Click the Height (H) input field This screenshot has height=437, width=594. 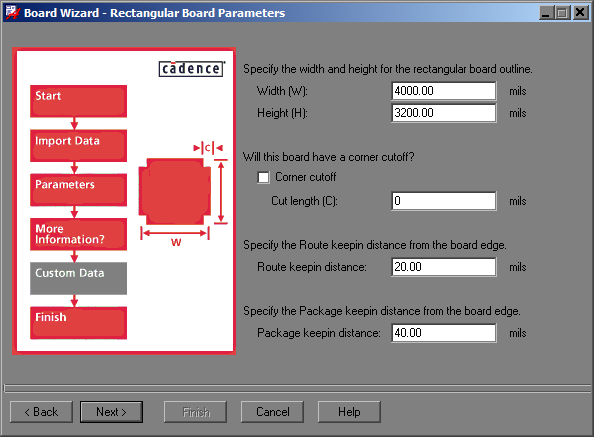(x=444, y=113)
